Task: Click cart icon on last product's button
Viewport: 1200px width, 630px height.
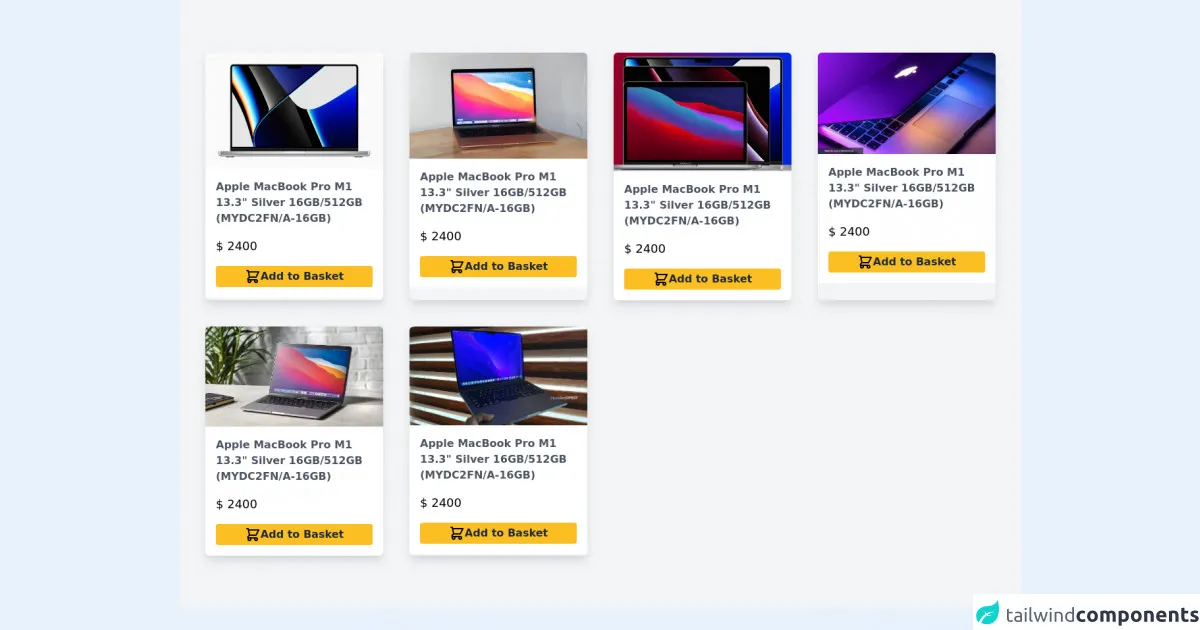Action: pyautogui.click(x=456, y=533)
